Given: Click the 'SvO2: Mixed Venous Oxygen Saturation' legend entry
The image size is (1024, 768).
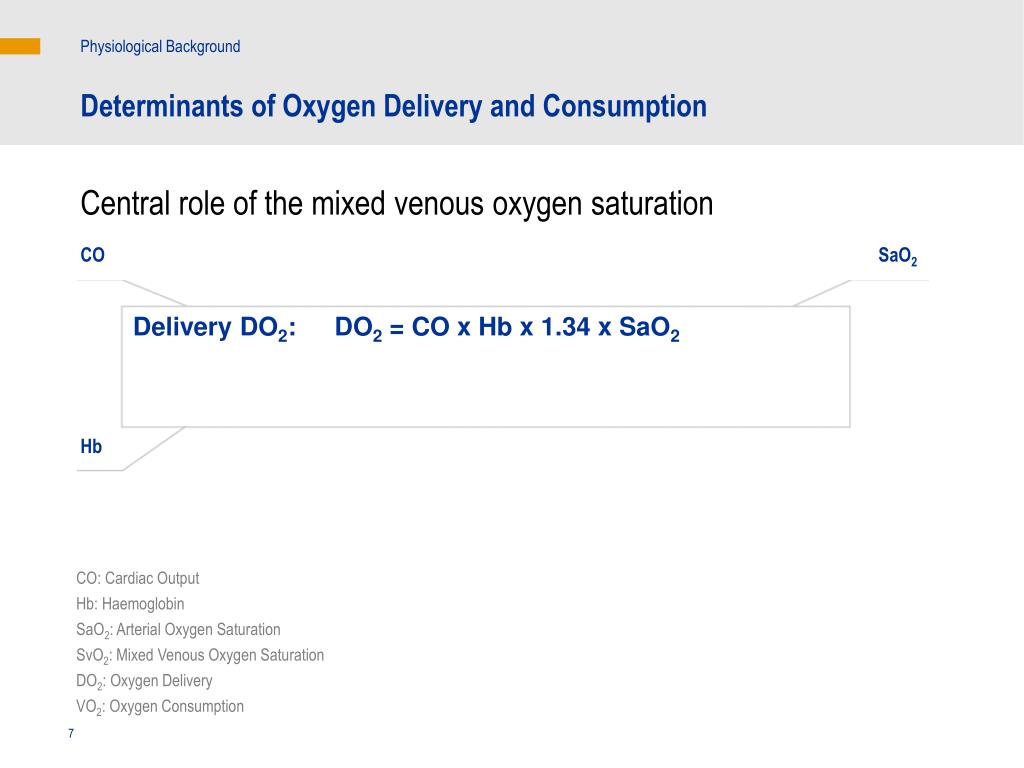Looking at the screenshot, I should (200, 656).
